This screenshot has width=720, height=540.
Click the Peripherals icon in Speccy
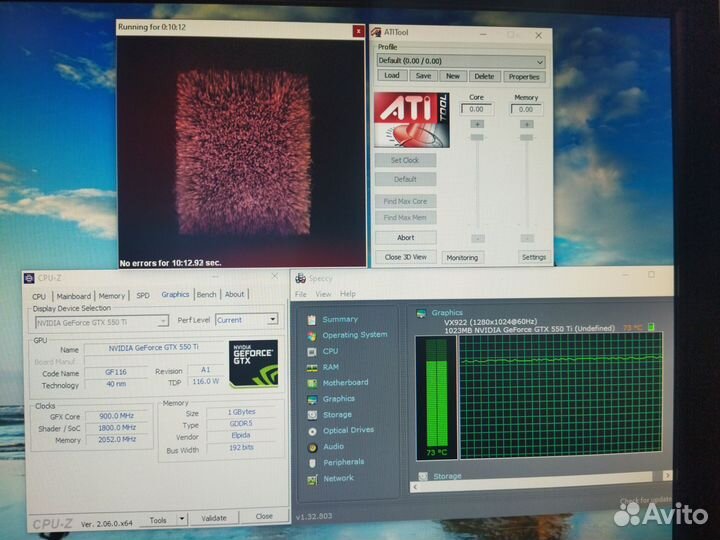coord(312,463)
